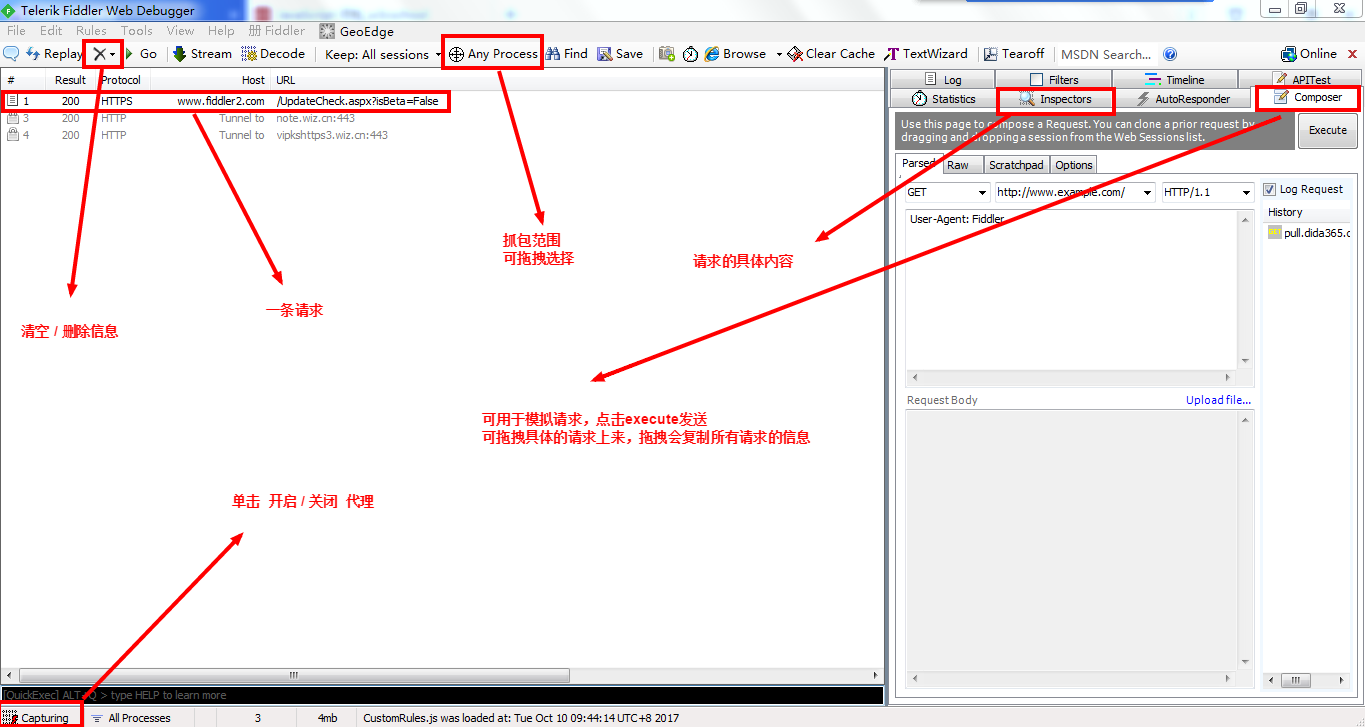This screenshot has height=727, width=1365.
Task: Click the camera screenshot toolbar icon
Action: point(667,54)
